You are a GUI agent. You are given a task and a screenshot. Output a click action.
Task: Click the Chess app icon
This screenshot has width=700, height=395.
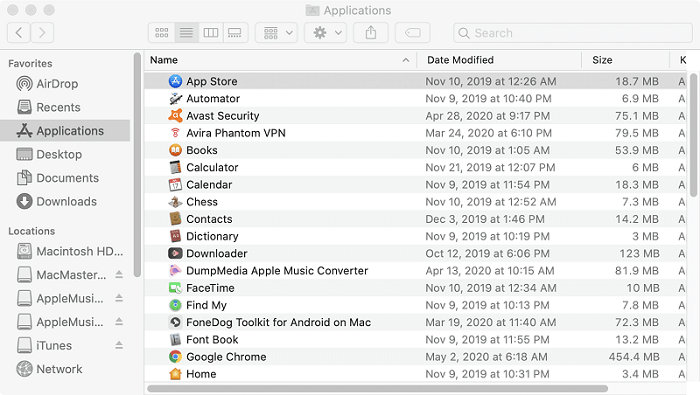point(175,202)
